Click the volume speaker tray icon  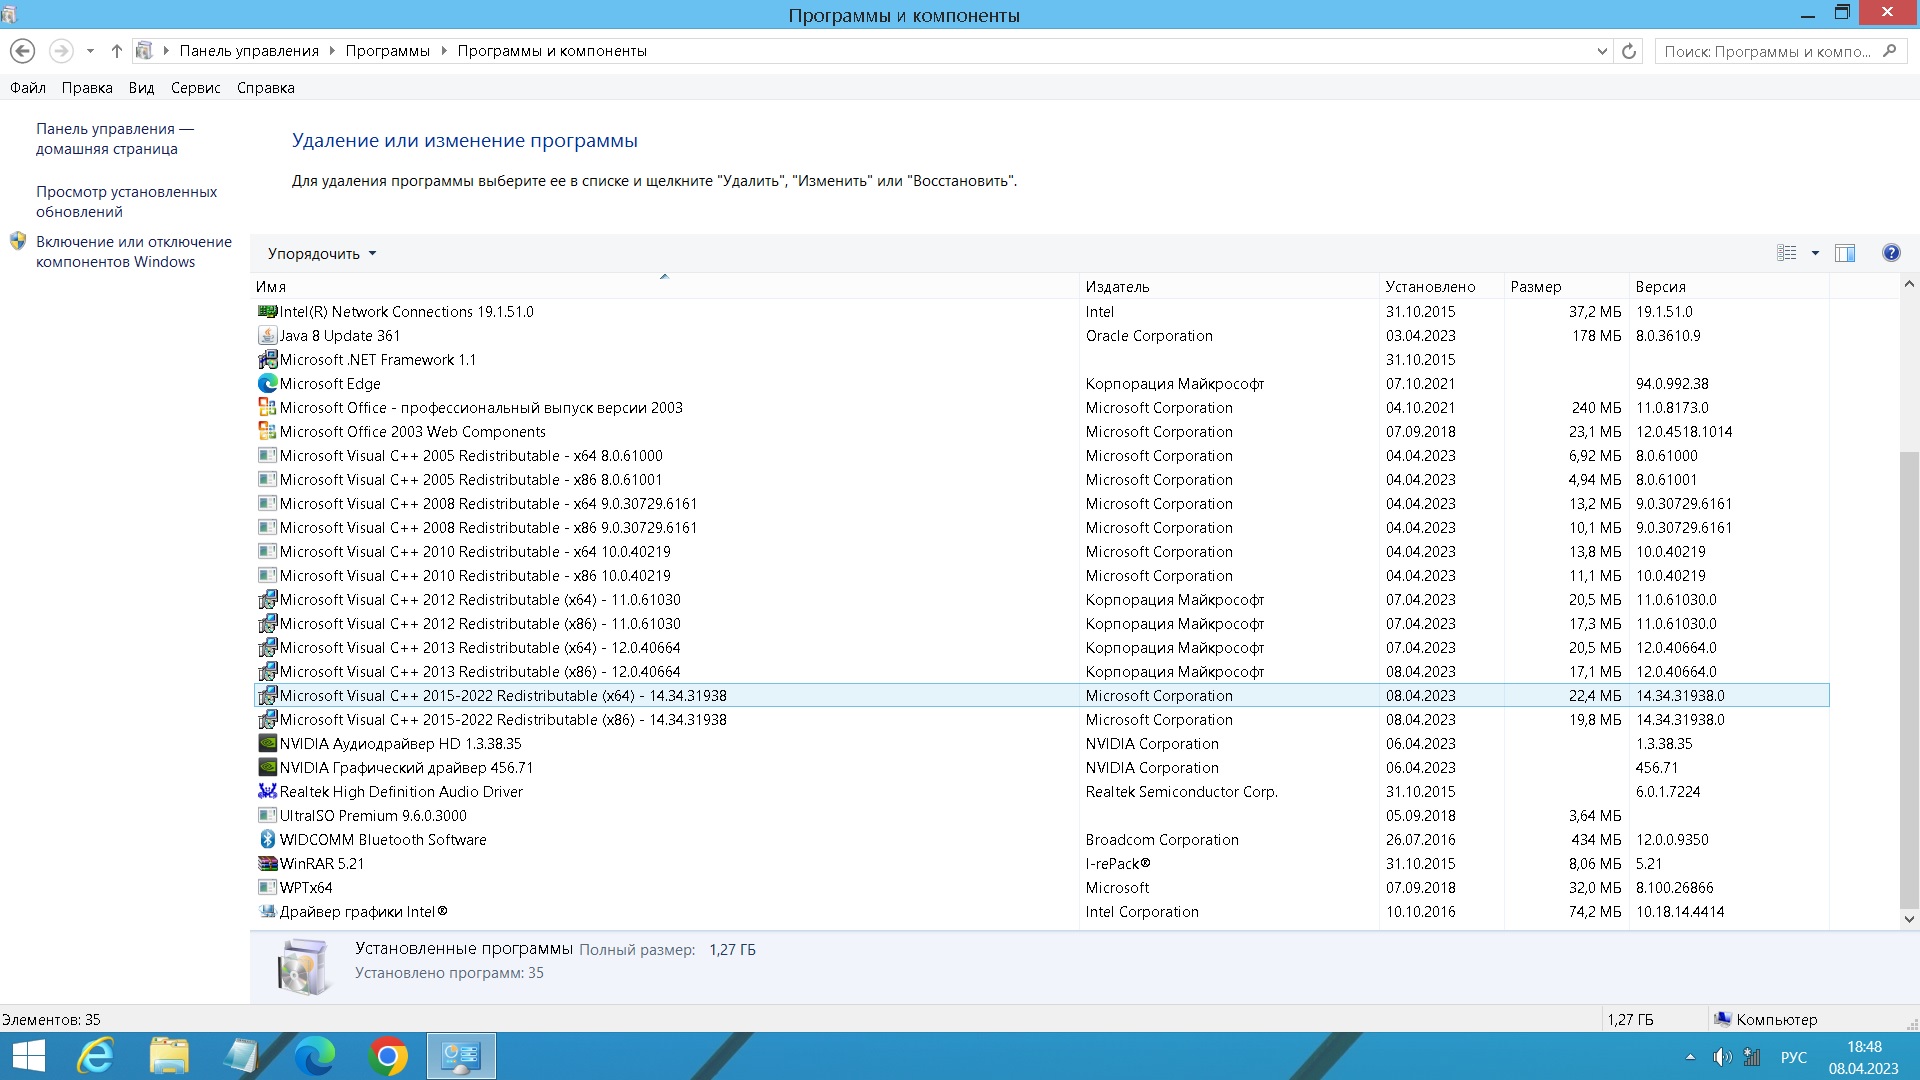1721,1057
